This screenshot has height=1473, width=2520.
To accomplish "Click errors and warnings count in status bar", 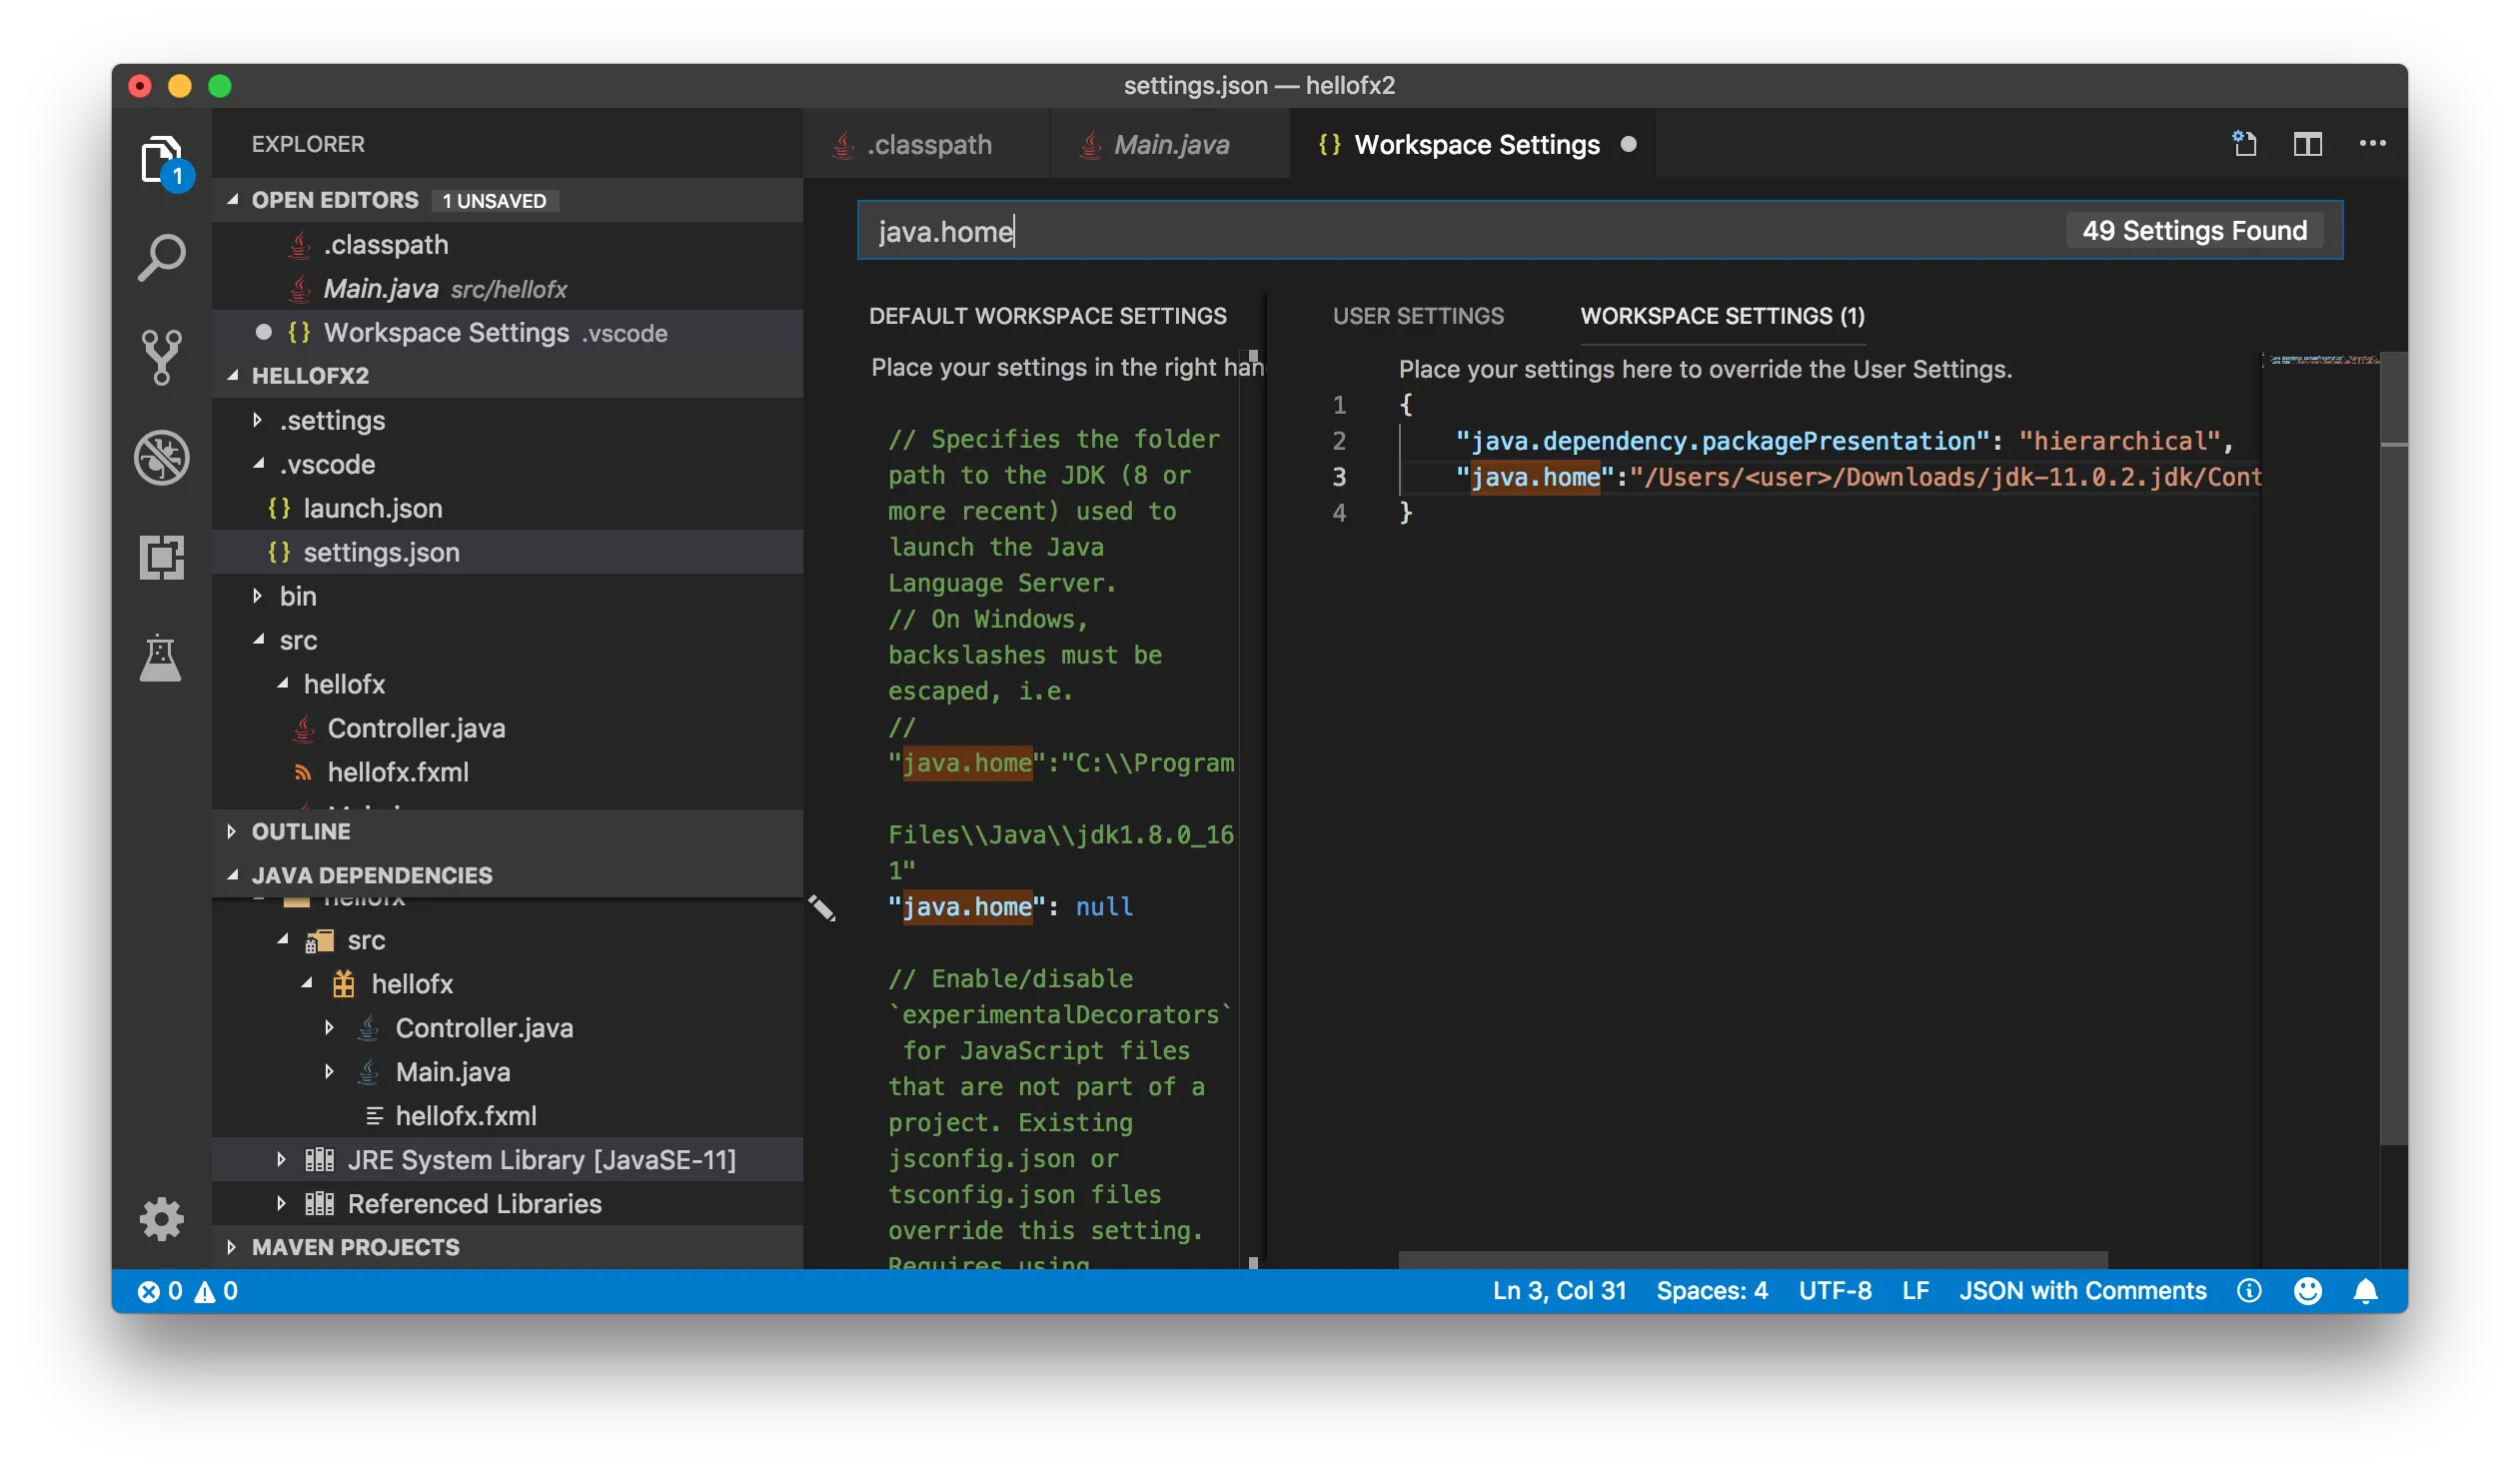I will click(x=188, y=1291).
